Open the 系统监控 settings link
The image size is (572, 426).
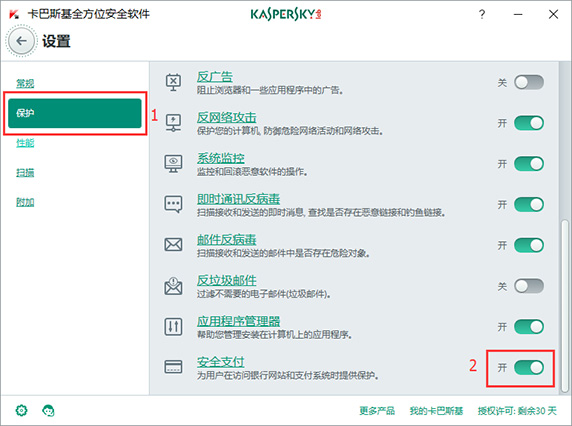pos(221,158)
